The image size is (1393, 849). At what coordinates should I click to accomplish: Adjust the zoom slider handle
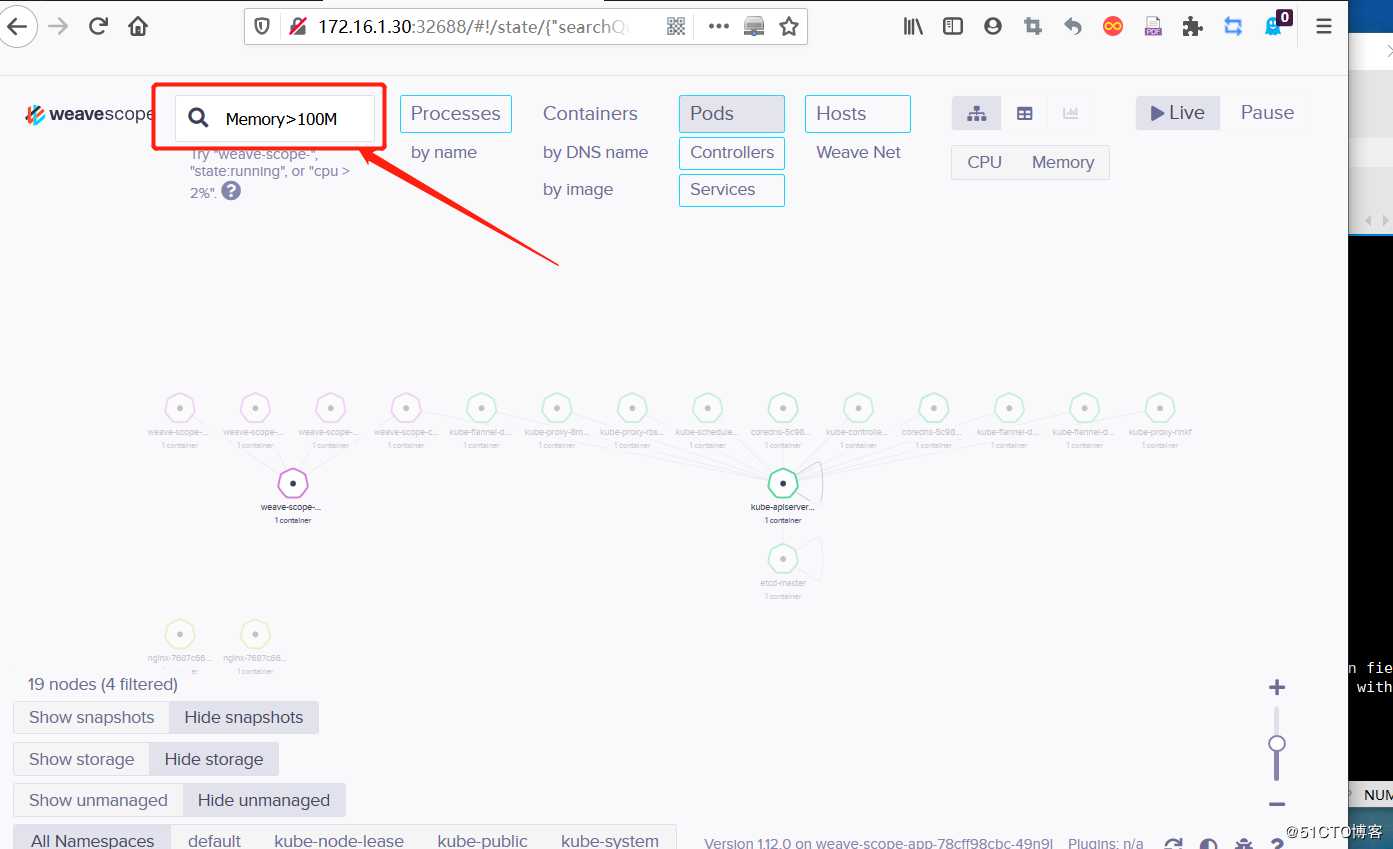coord(1276,743)
